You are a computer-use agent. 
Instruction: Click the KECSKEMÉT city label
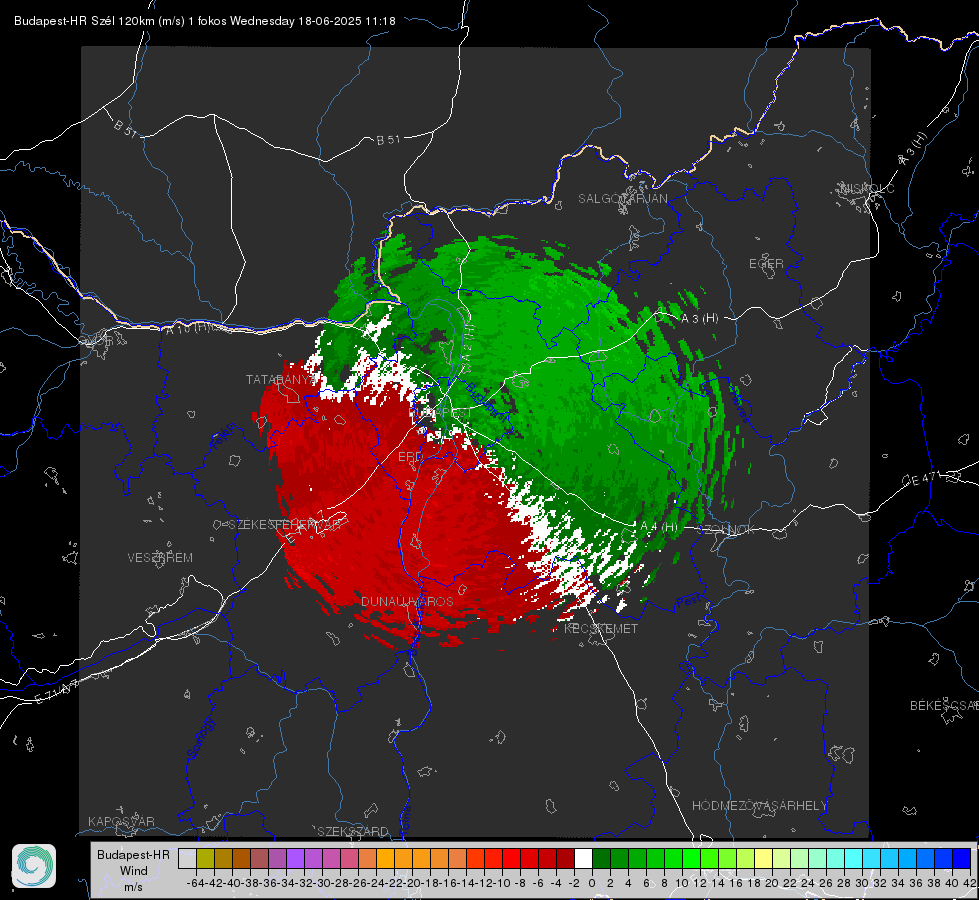click(601, 628)
